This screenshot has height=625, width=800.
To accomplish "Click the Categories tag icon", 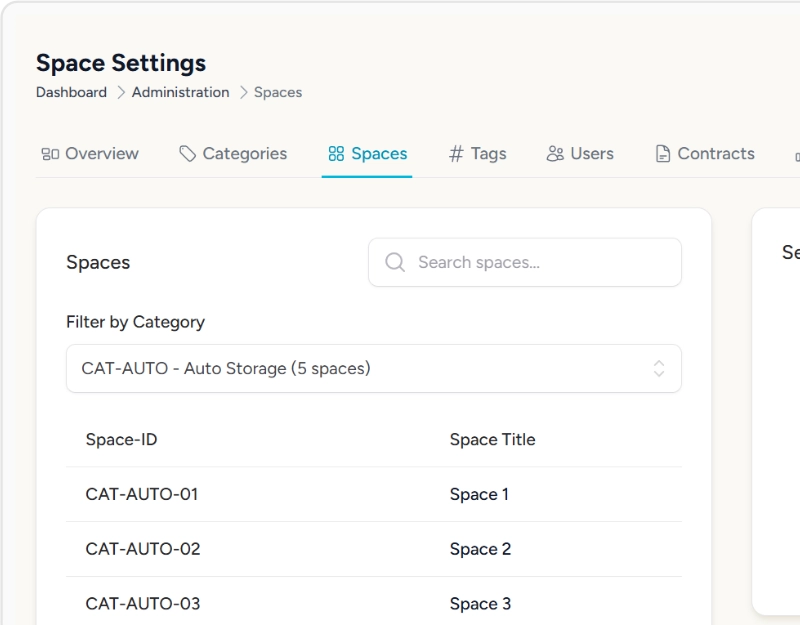I will pos(188,154).
